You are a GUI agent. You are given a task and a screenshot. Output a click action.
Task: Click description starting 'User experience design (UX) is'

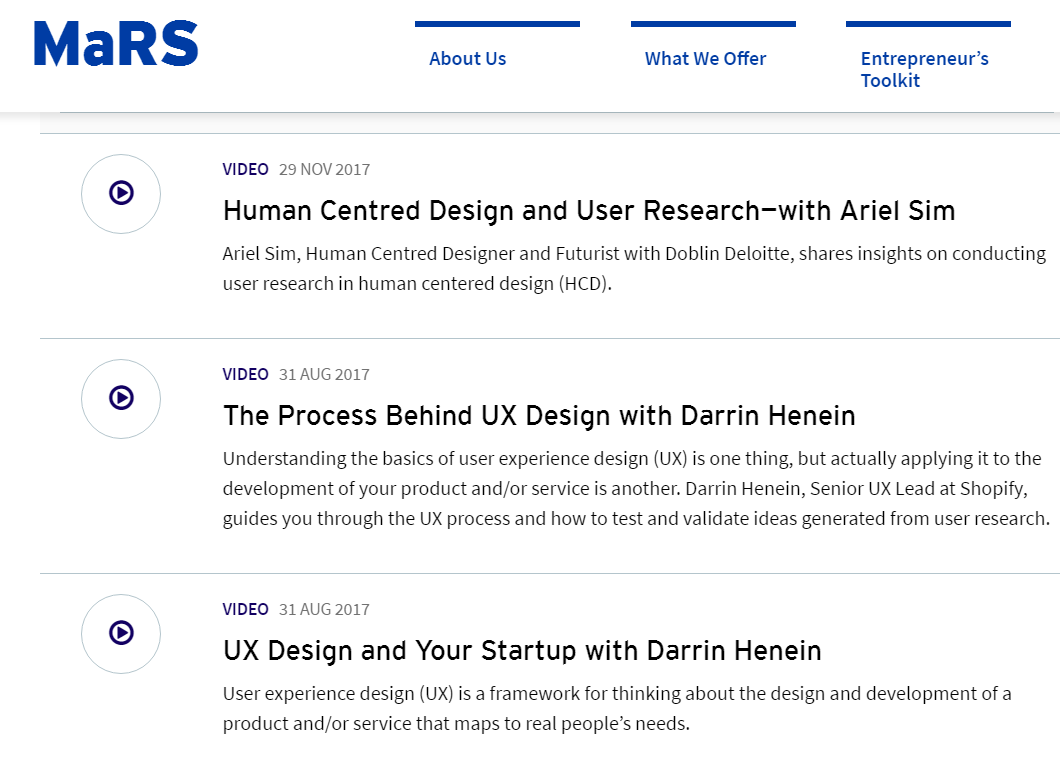(x=617, y=708)
